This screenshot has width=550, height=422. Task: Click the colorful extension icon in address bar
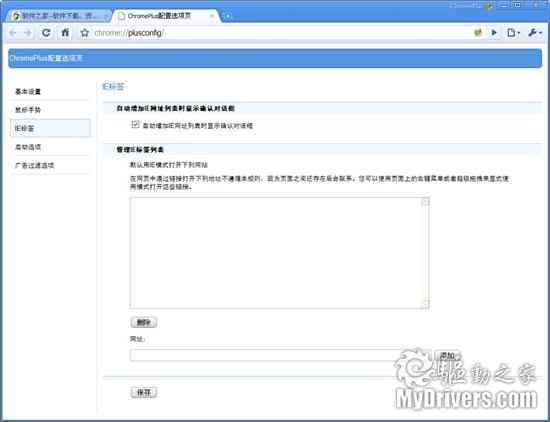(x=478, y=33)
